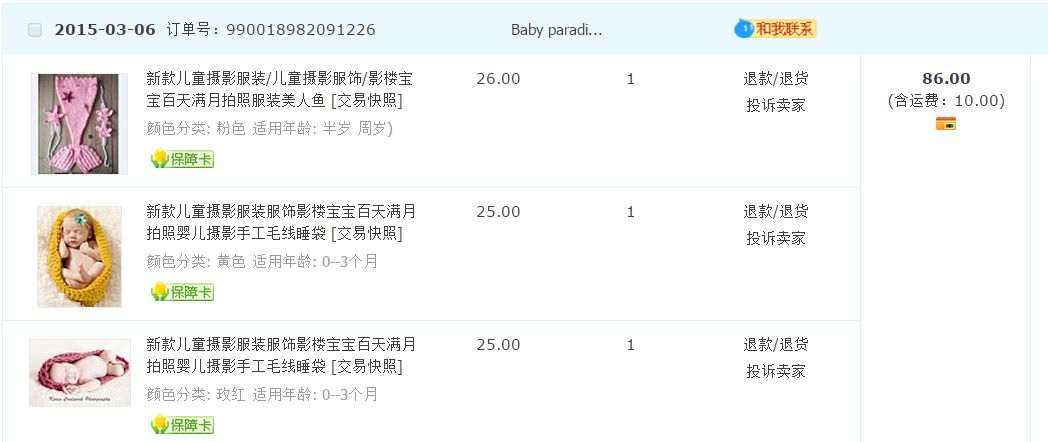Request 退款/退货 for the yellow sleeping bag
Viewport: 1048px width, 442px height.
tap(775, 212)
